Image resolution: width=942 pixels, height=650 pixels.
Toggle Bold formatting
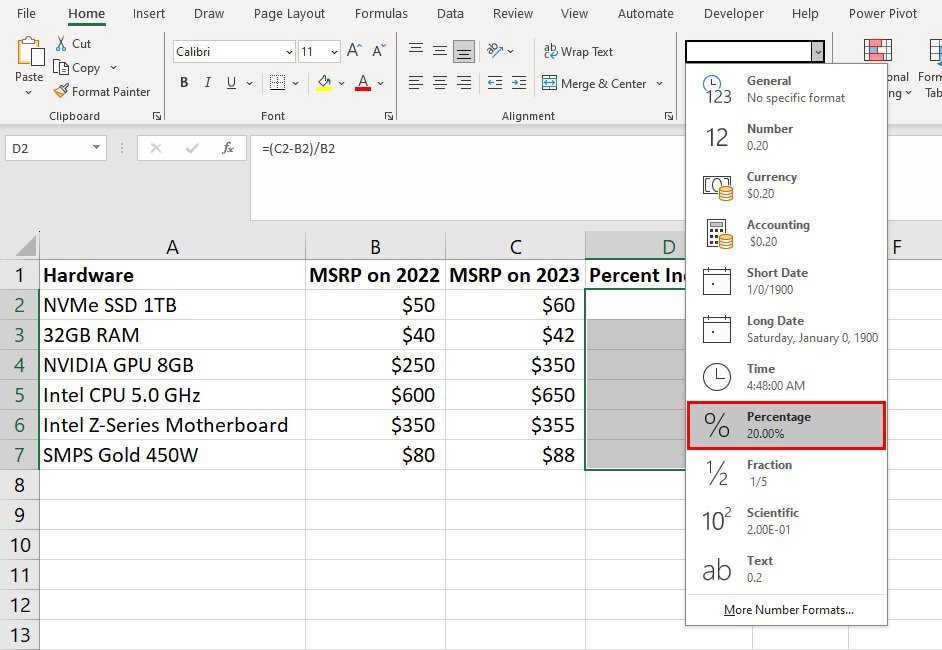tap(184, 83)
